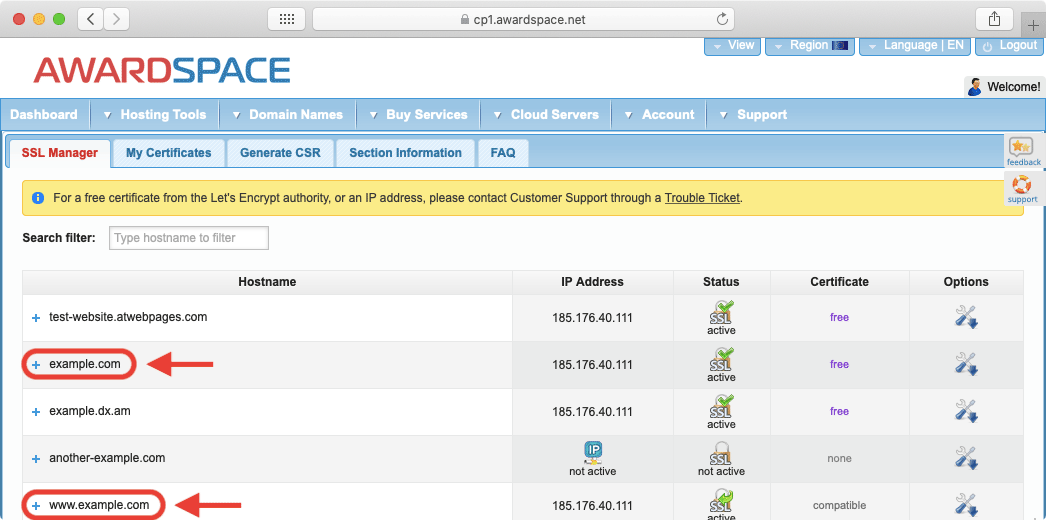Open the support lifebuoy icon
The height and width of the screenshot is (520, 1046).
1022,186
